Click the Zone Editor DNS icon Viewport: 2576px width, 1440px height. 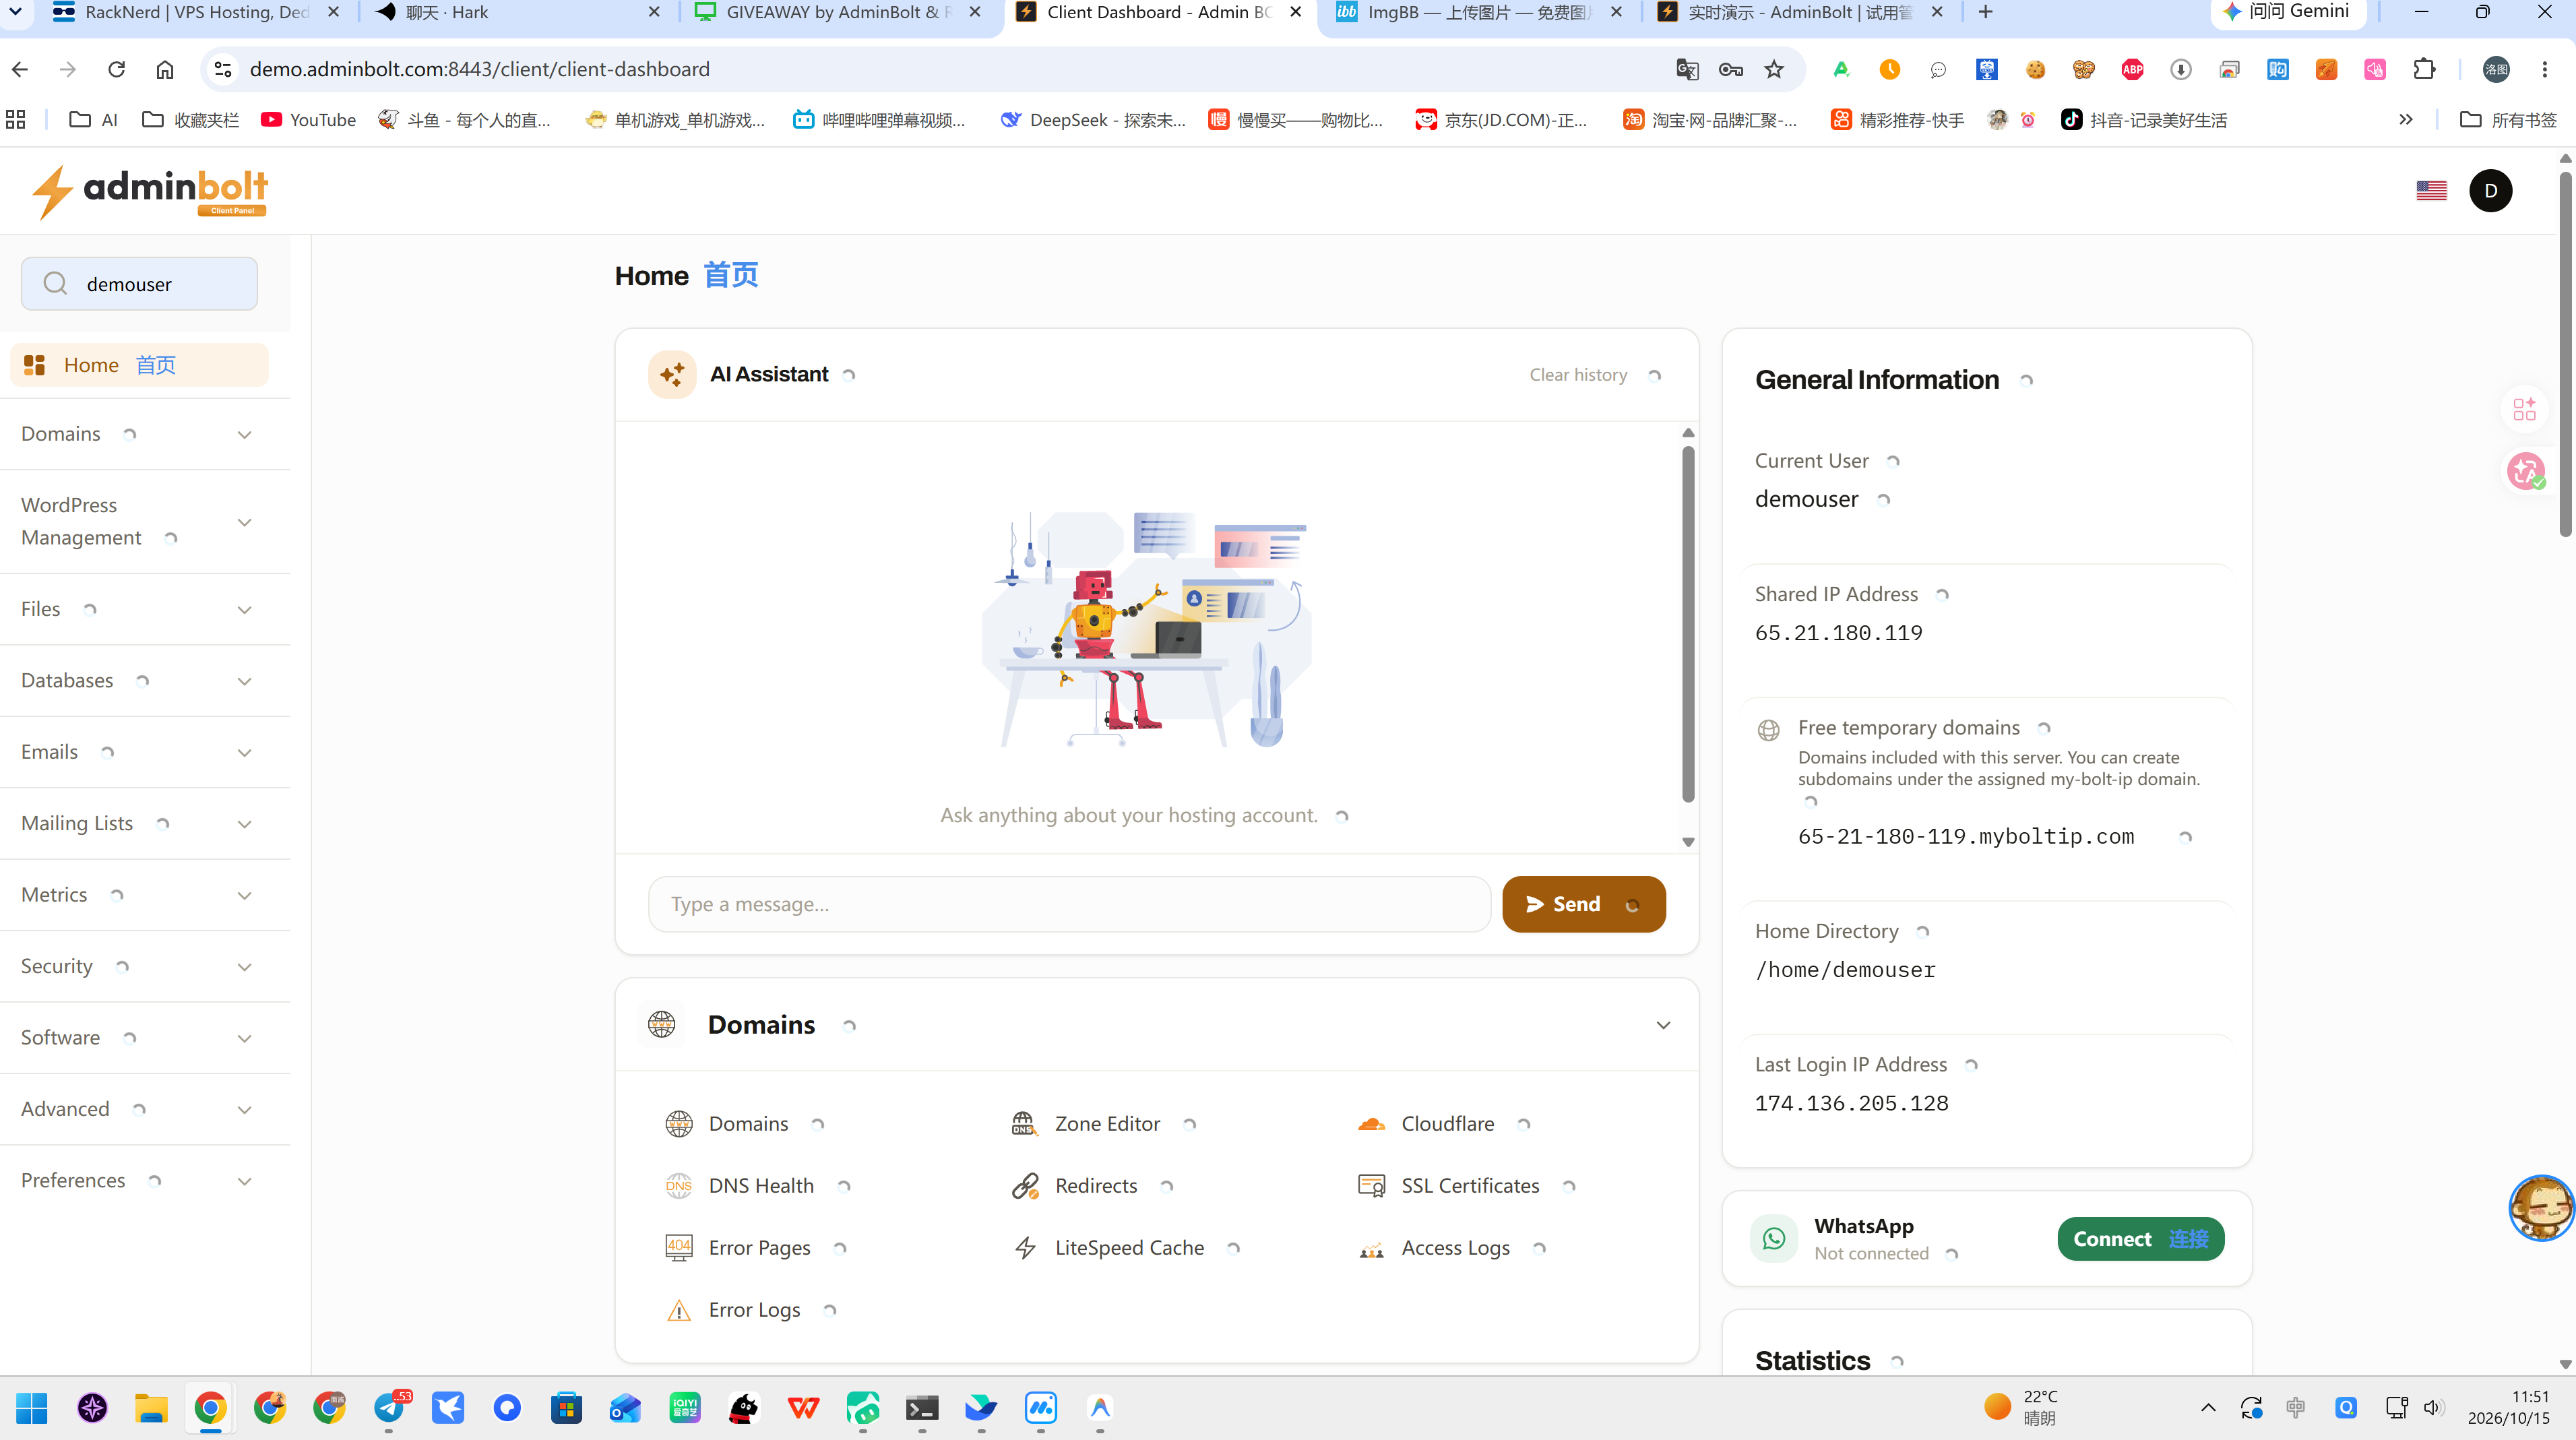pos(1024,1124)
